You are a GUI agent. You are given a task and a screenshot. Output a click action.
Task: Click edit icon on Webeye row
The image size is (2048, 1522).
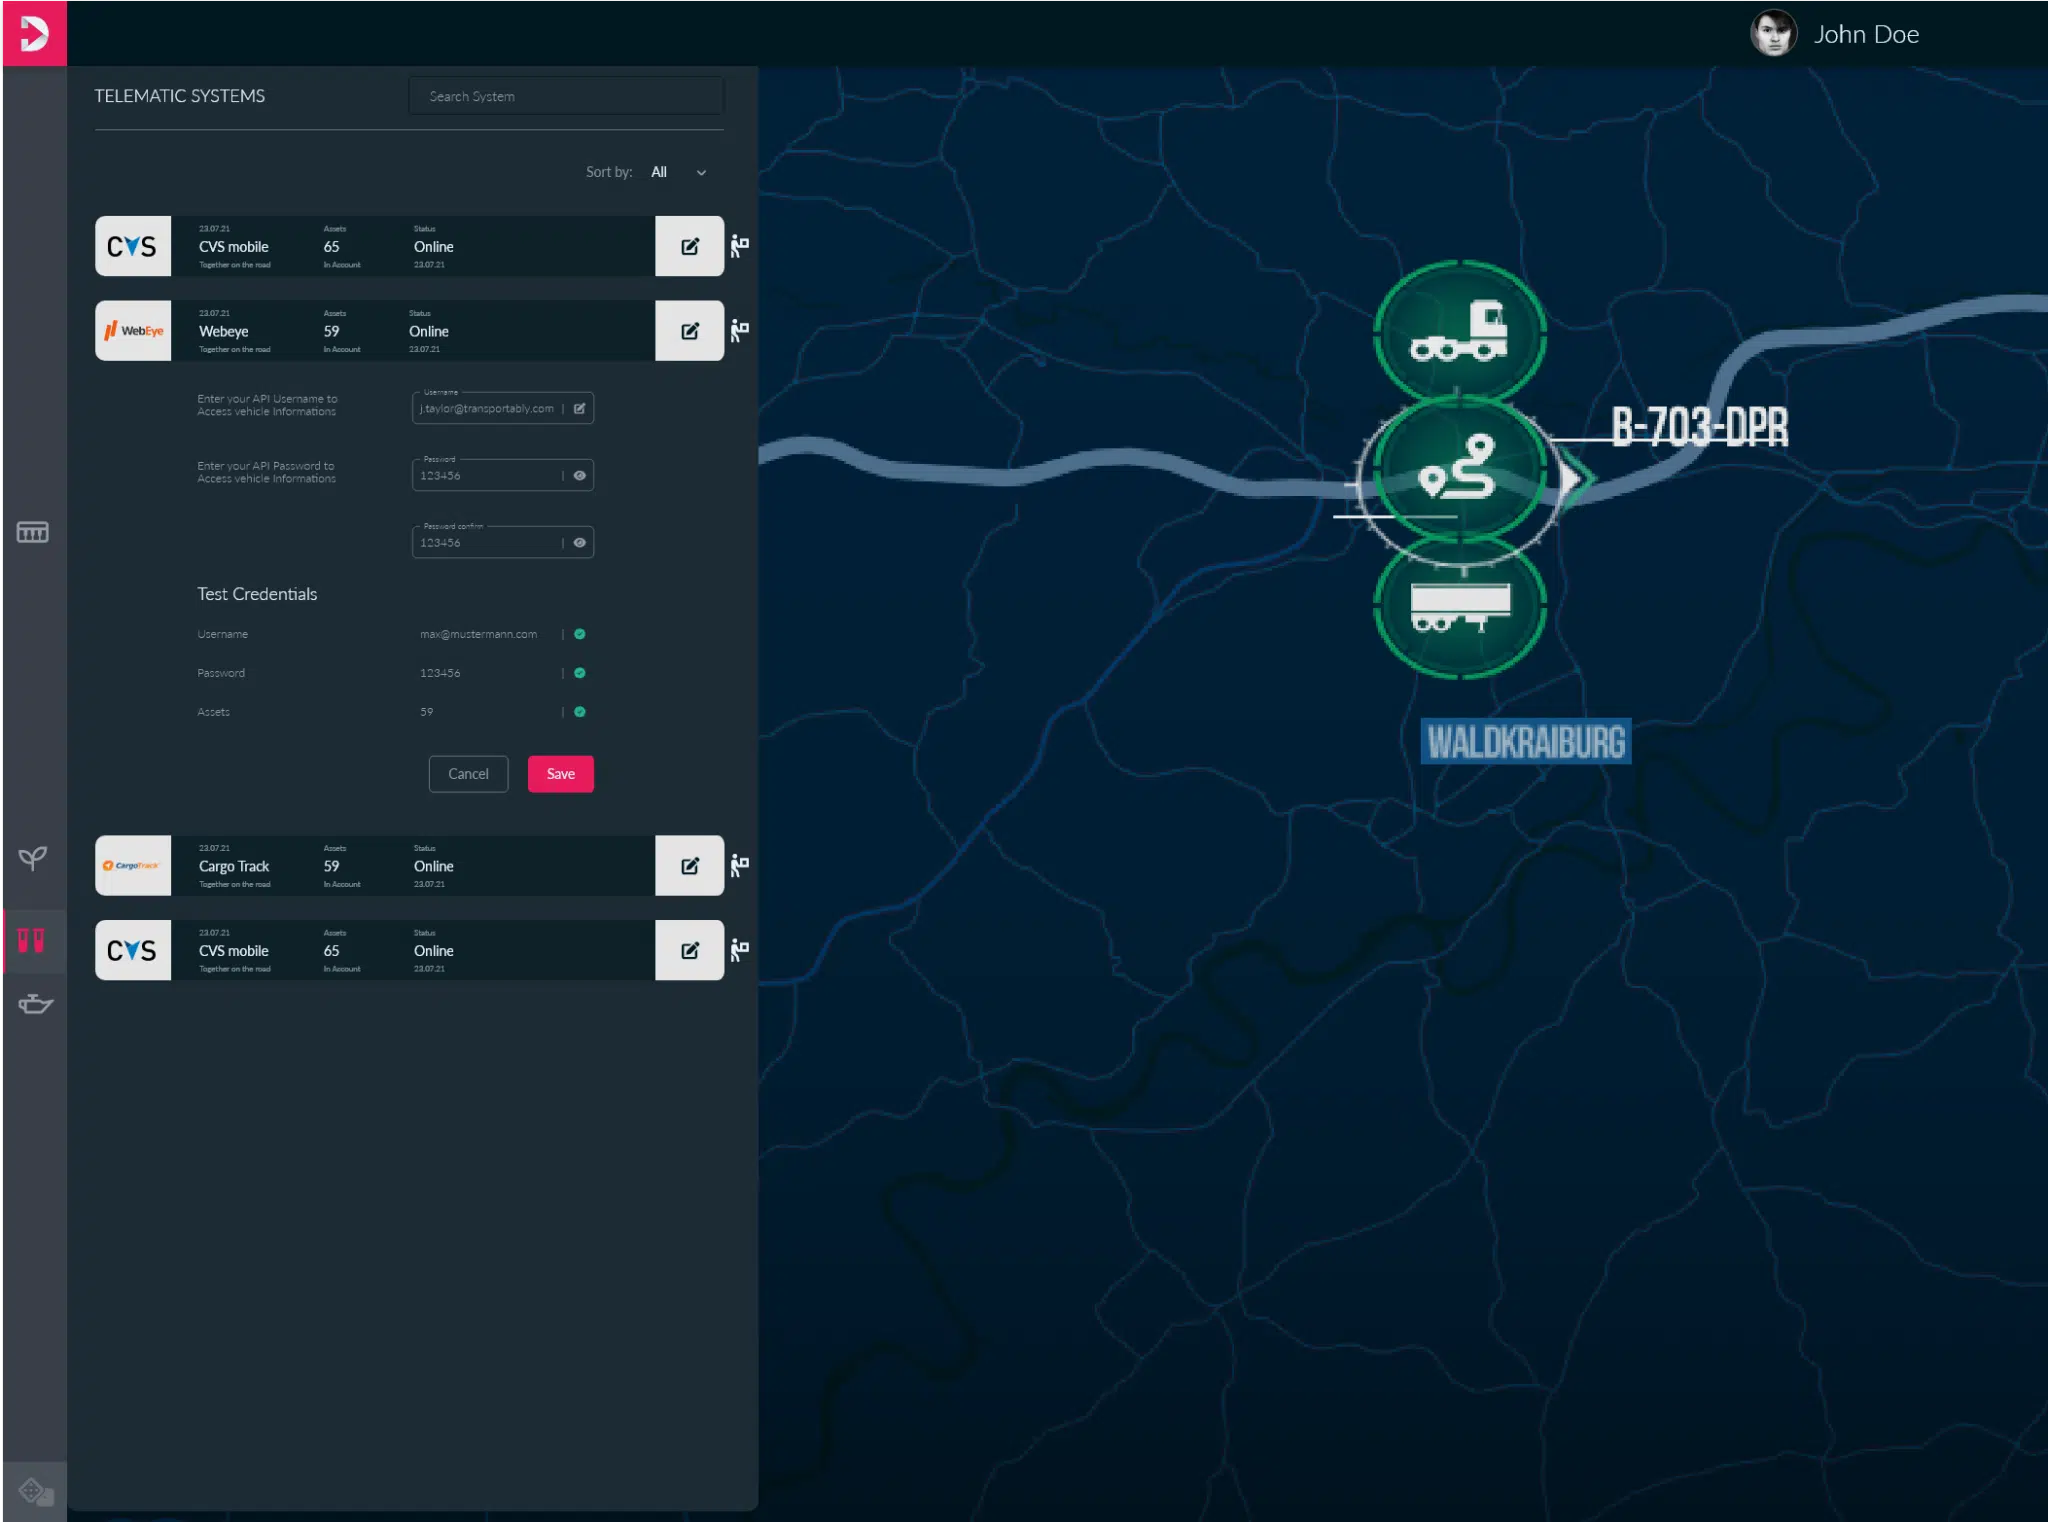[x=689, y=331]
